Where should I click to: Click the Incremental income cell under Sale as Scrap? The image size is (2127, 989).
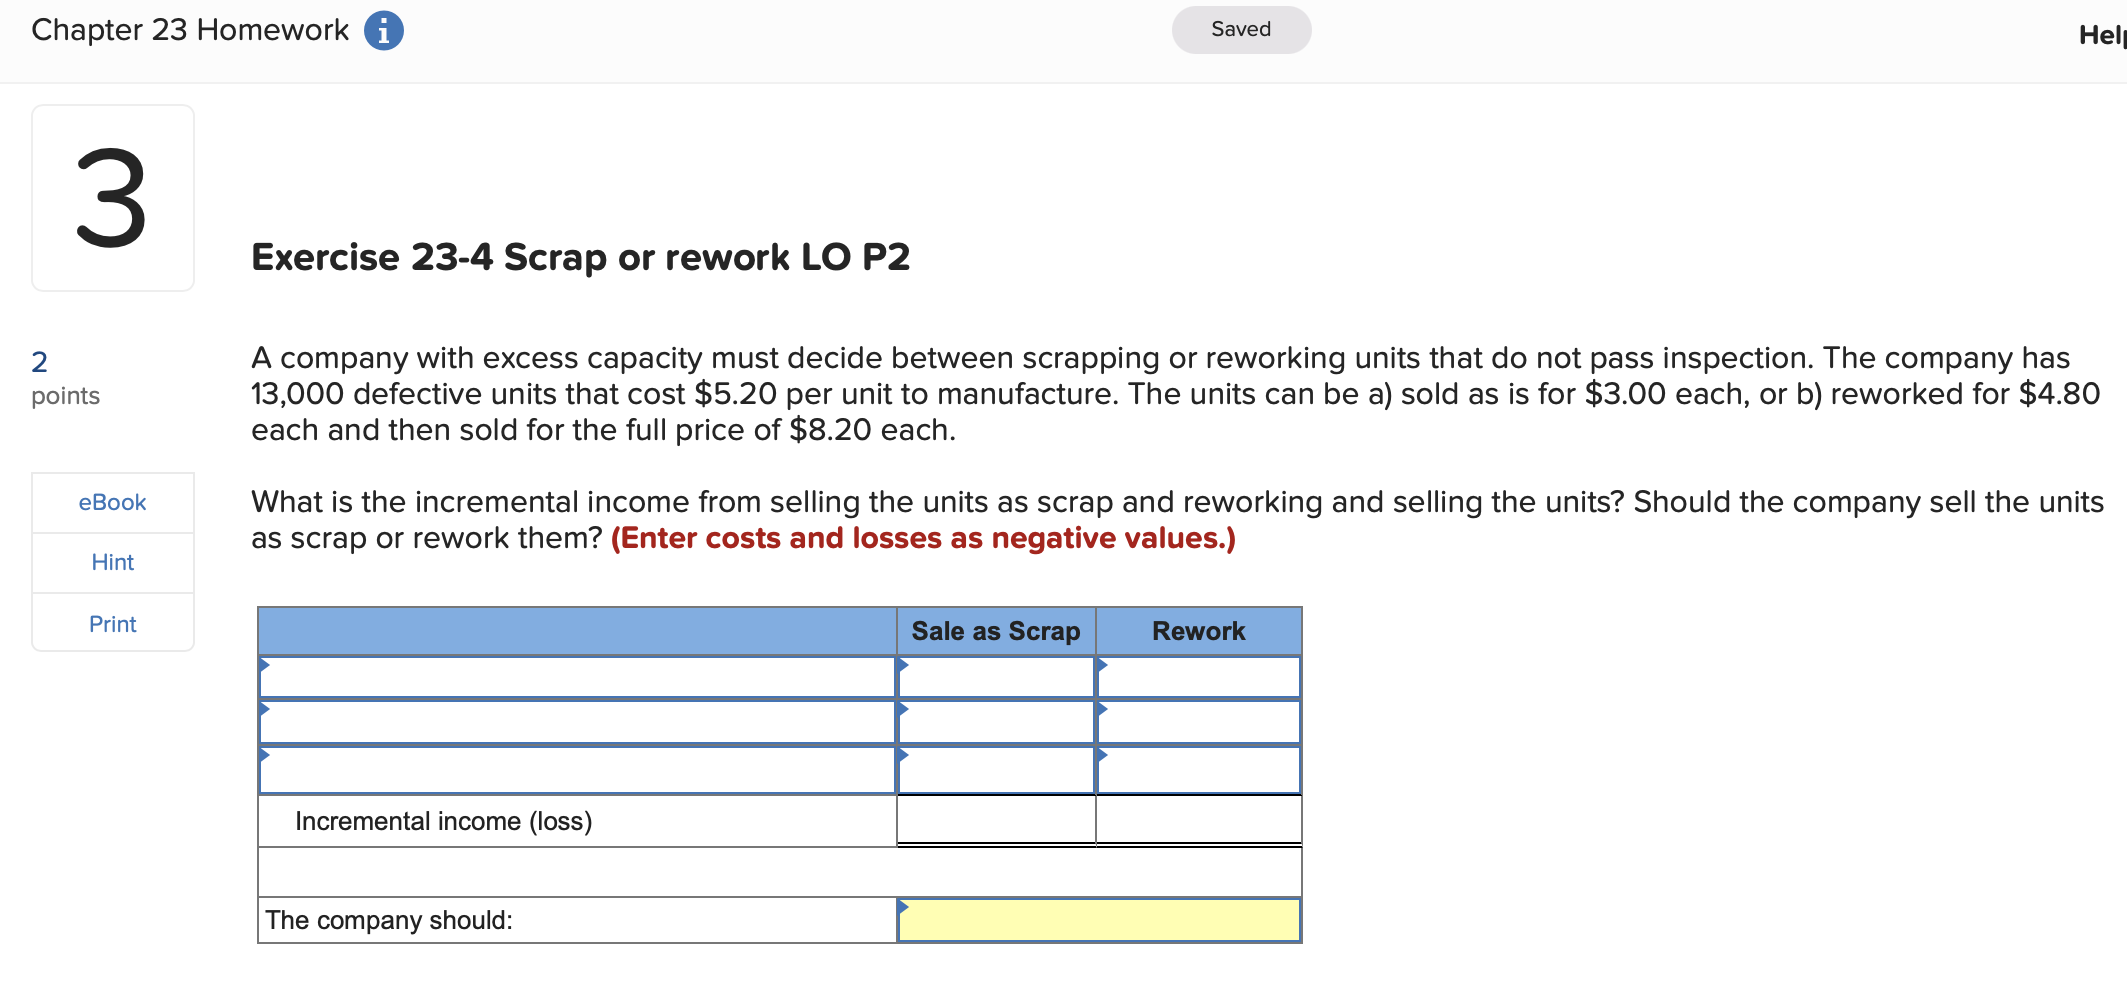point(995,820)
